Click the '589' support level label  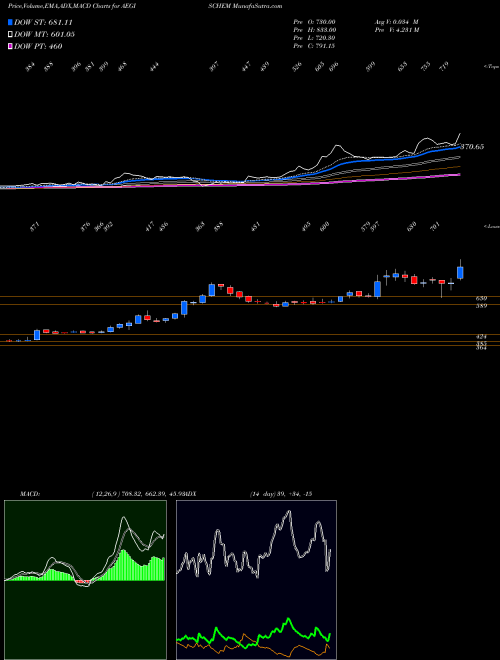(481, 306)
